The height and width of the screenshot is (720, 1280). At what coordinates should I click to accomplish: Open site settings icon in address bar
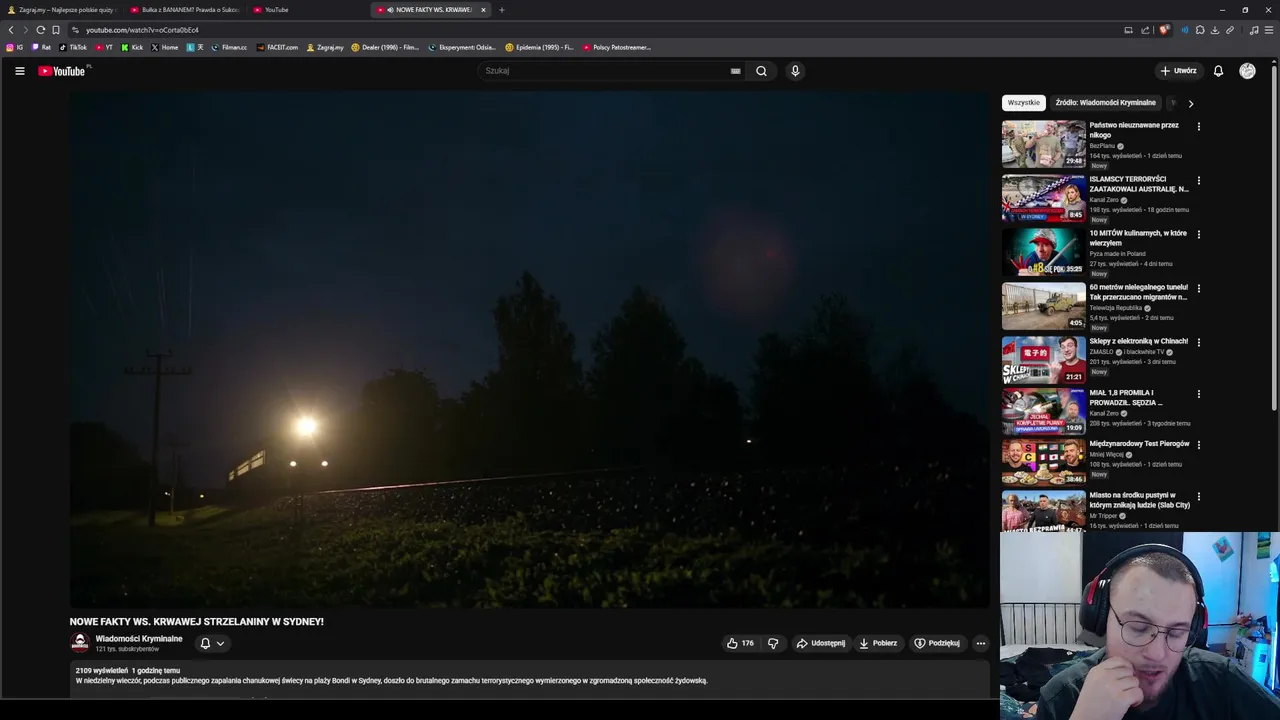pyautogui.click(x=75, y=30)
